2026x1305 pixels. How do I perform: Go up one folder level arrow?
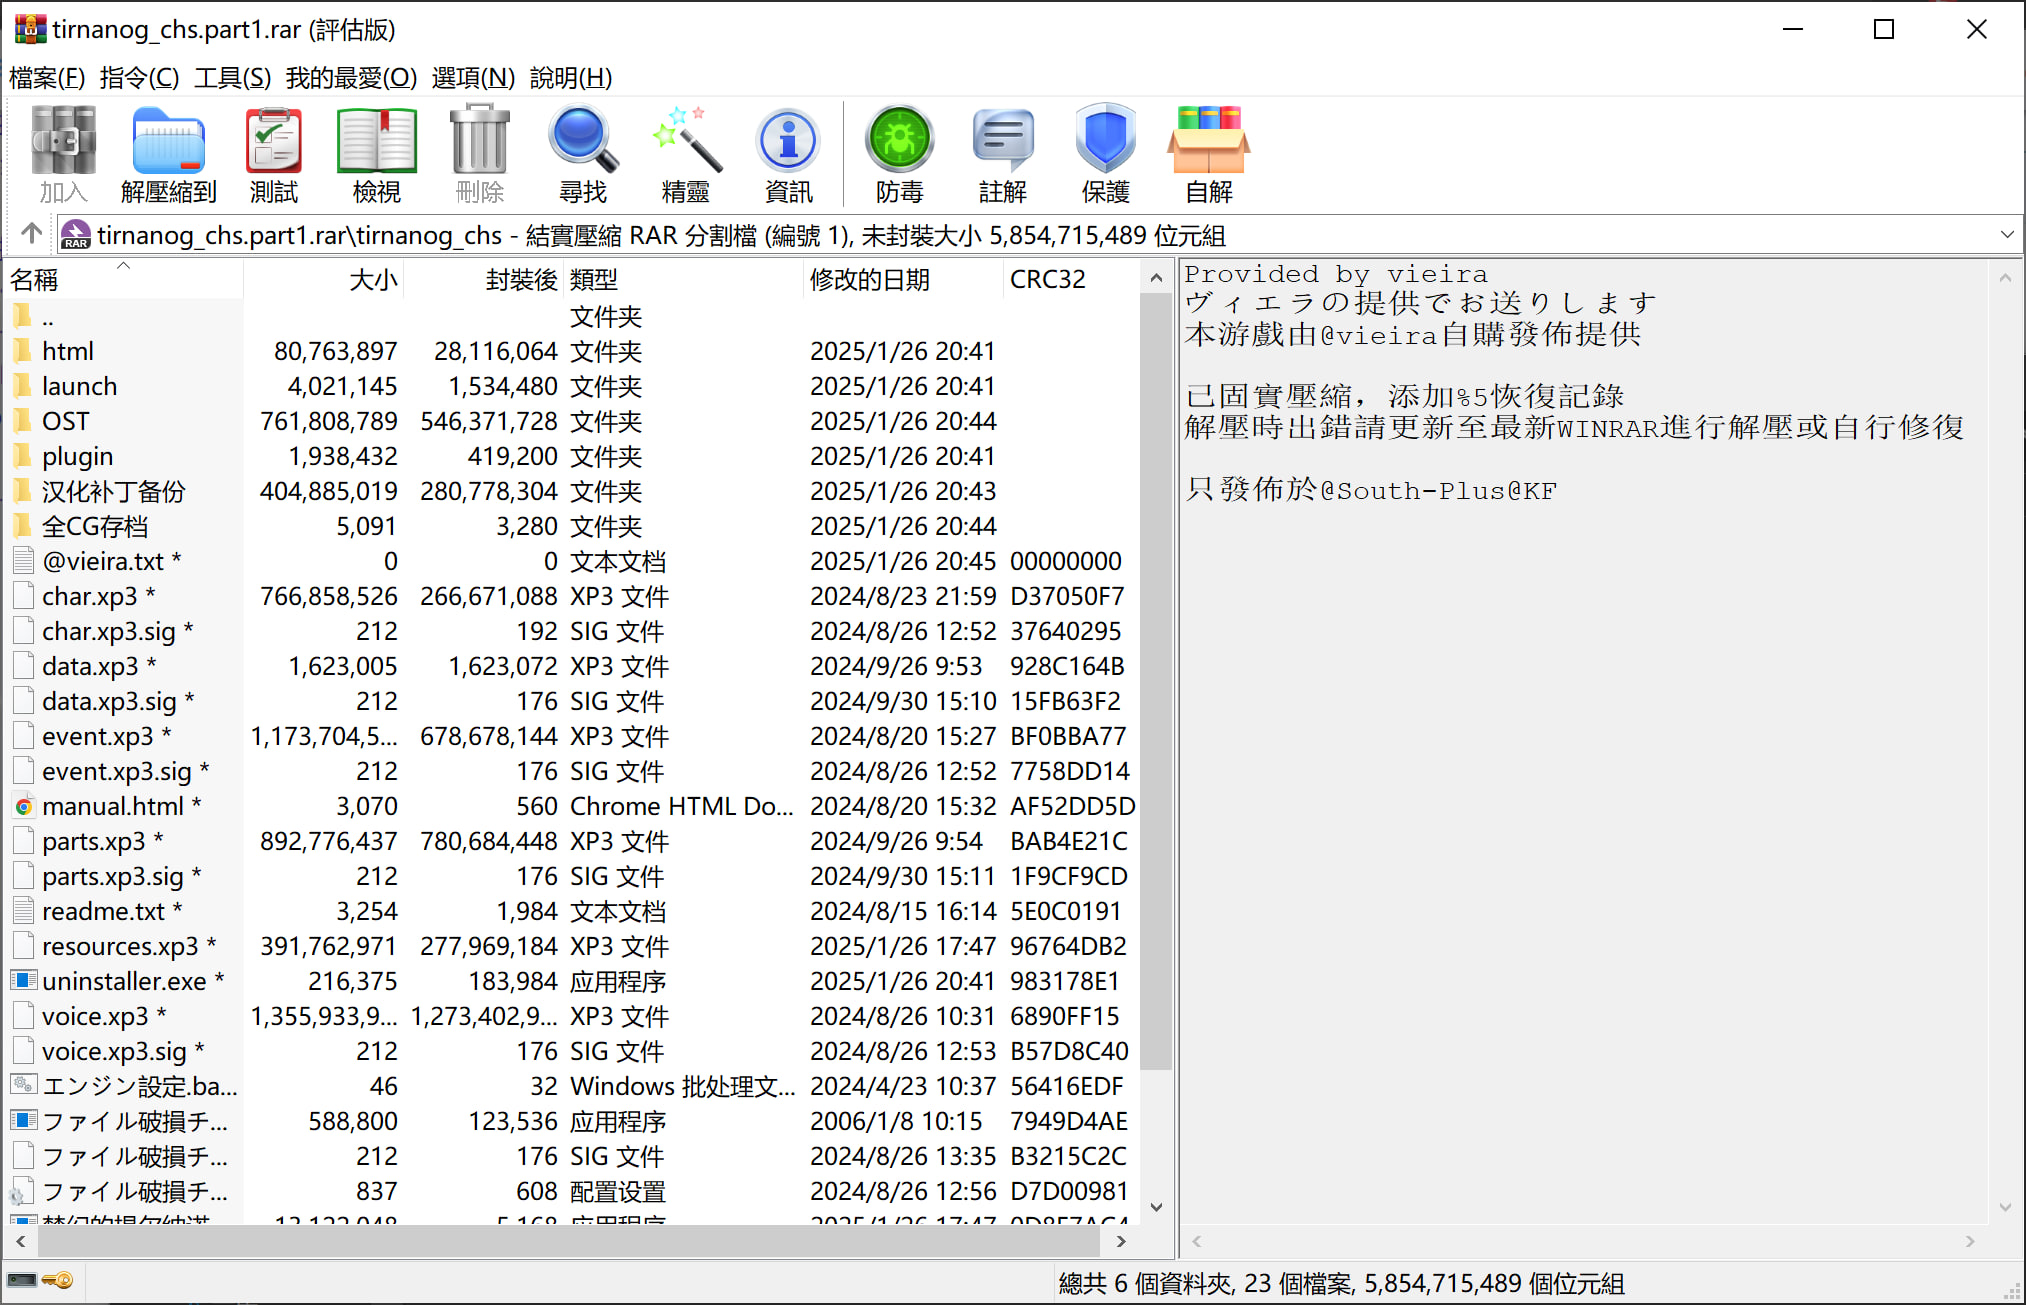[31, 234]
